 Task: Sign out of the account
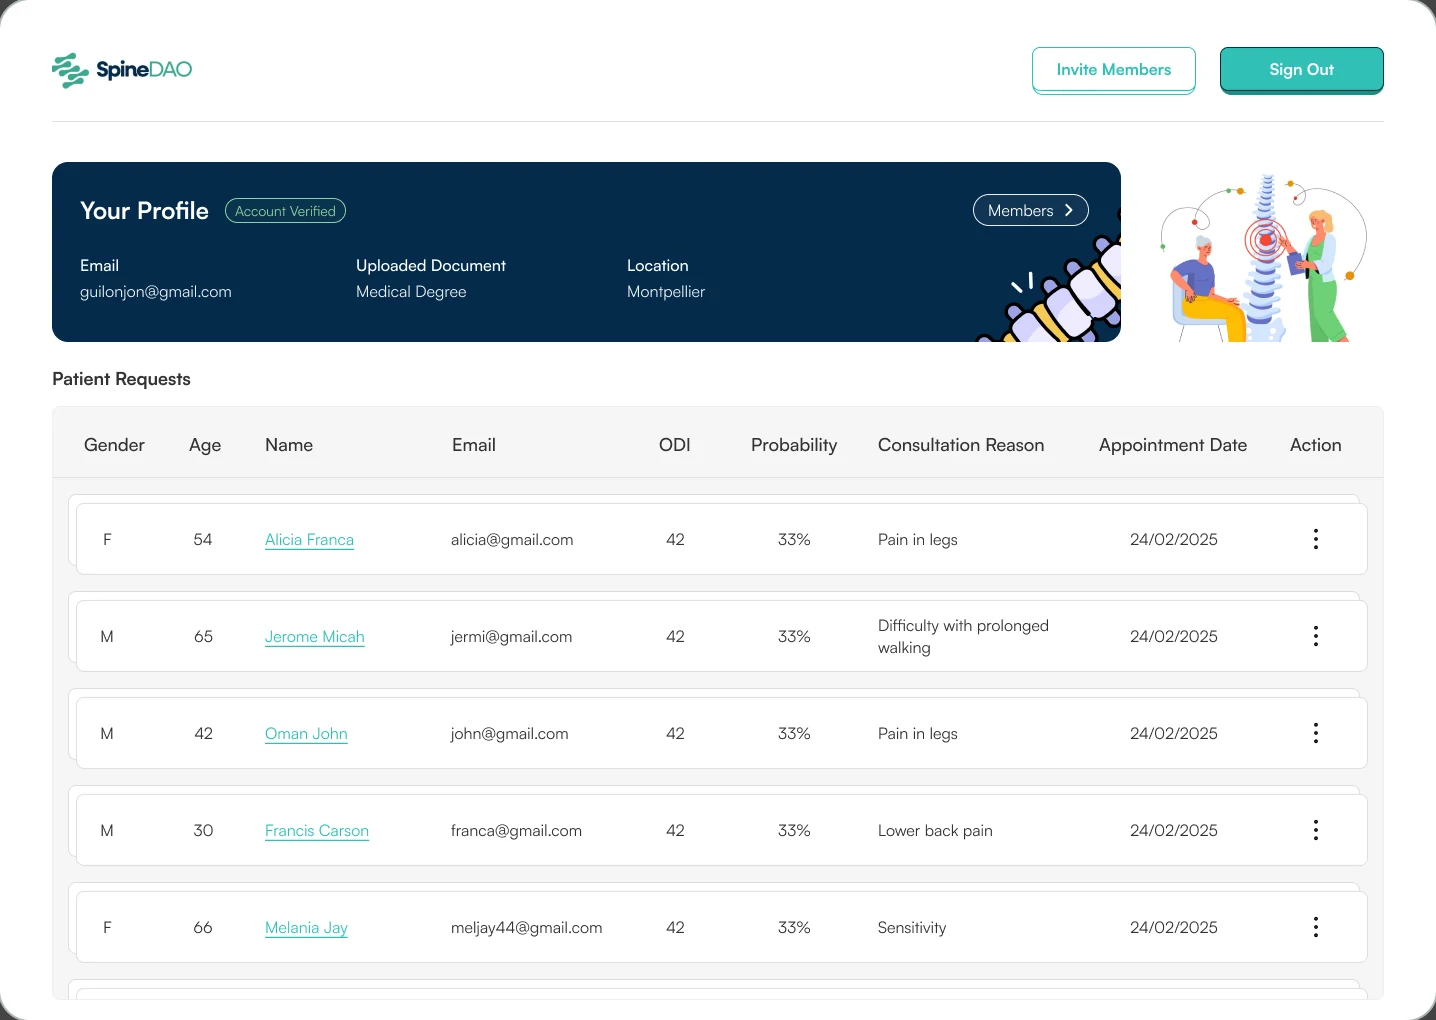point(1301,70)
